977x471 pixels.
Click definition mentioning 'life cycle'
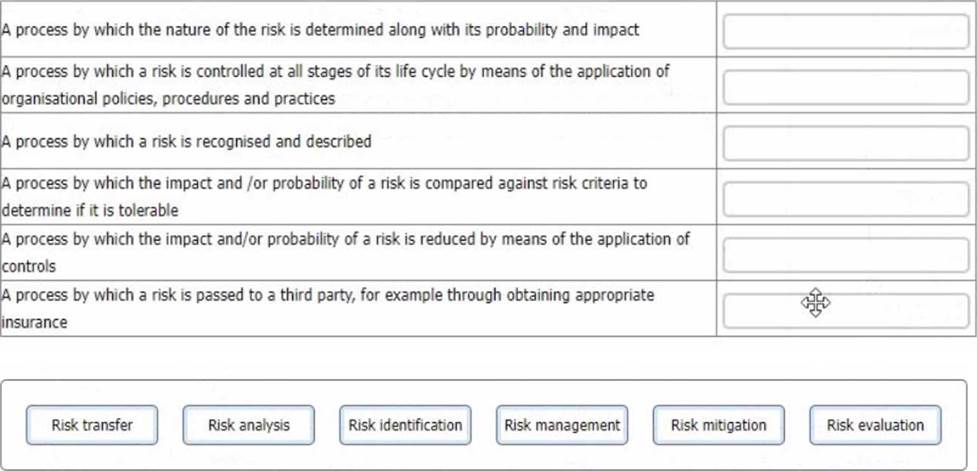335,85
